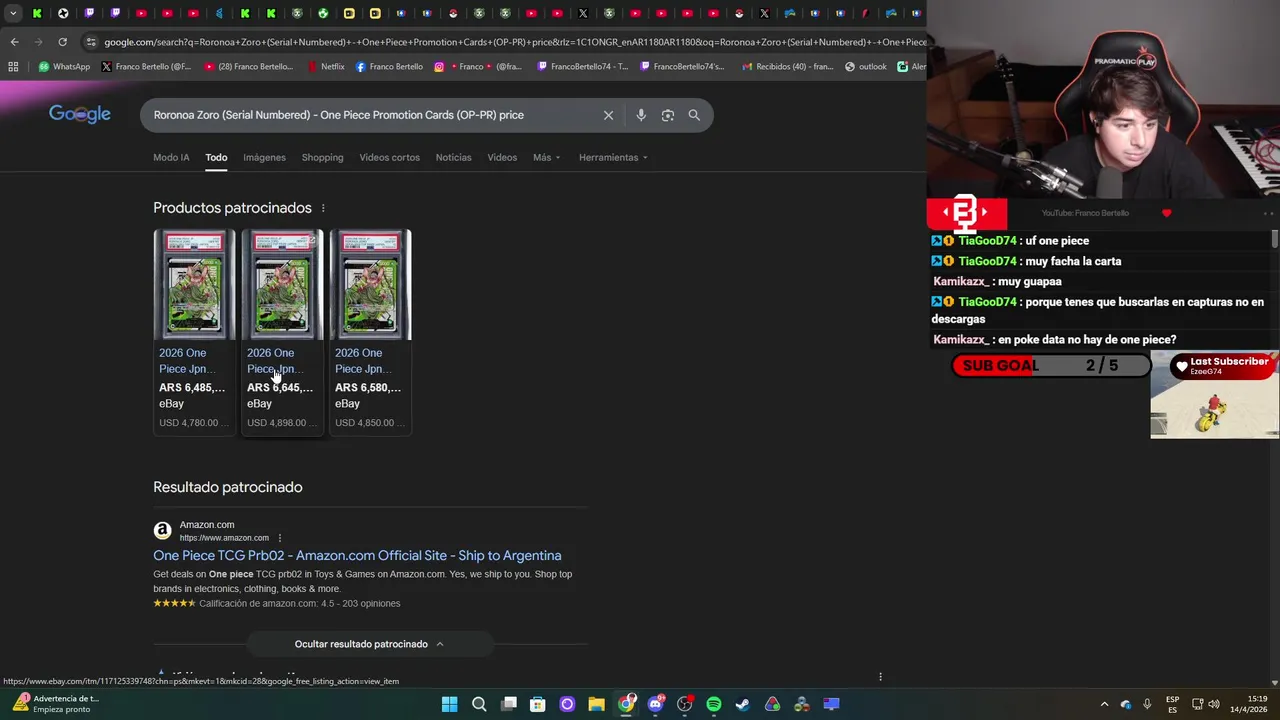Viewport: 1280px width, 720px height.
Task: Click the card thumbnail above ARS 6,485
Action: click(194, 285)
